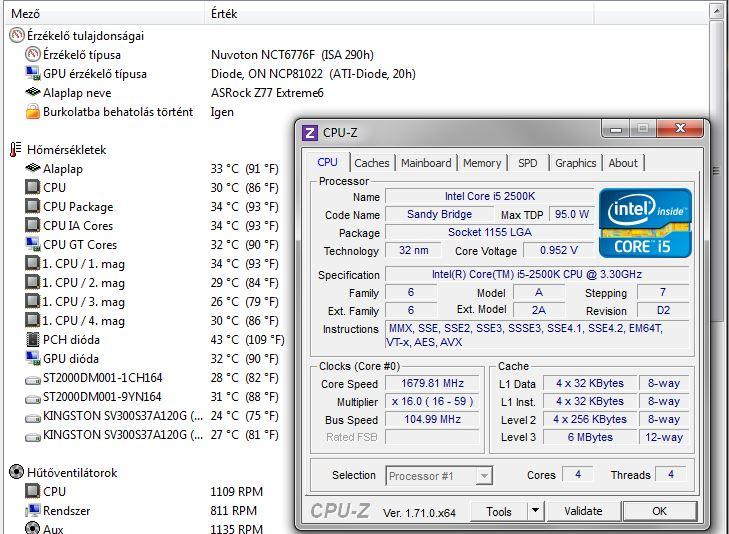Image resolution: width=729 pixels, height=534 pixels.
Task: Click the sensor icon next to Érzékelő tulajdonságai
Action: coord(17,35)
